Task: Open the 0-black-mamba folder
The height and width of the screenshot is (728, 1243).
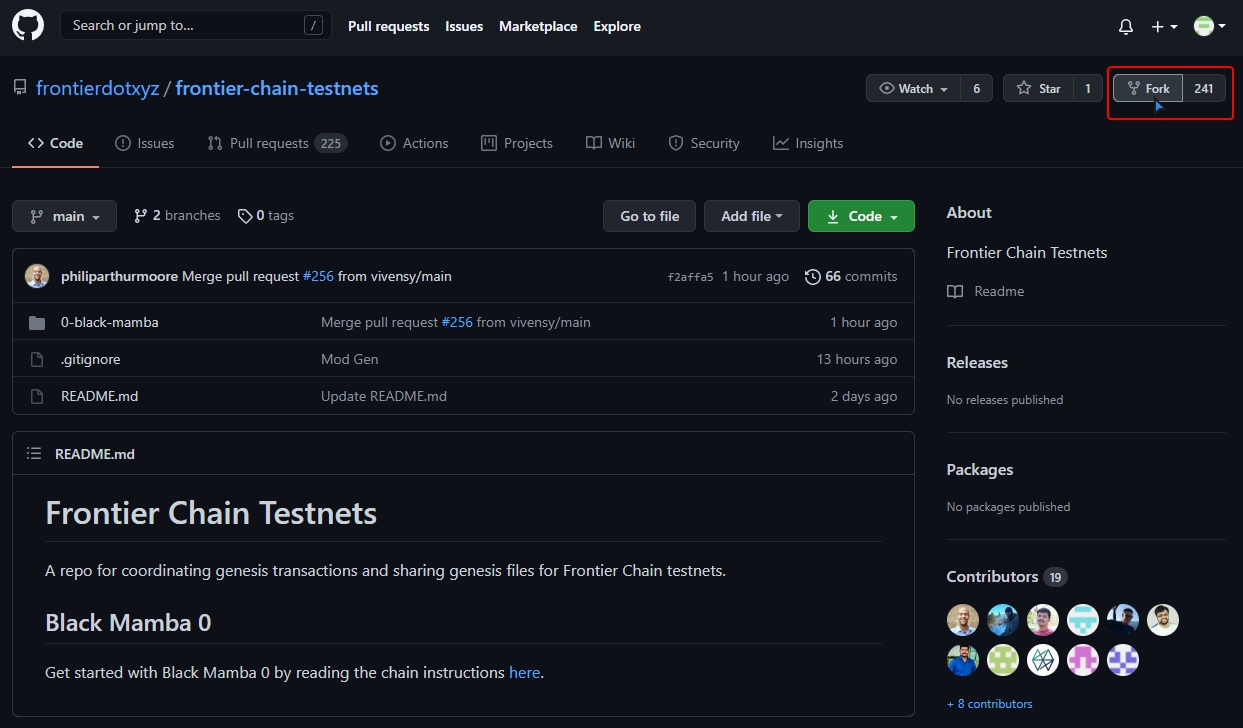Action: pos(110,322)
